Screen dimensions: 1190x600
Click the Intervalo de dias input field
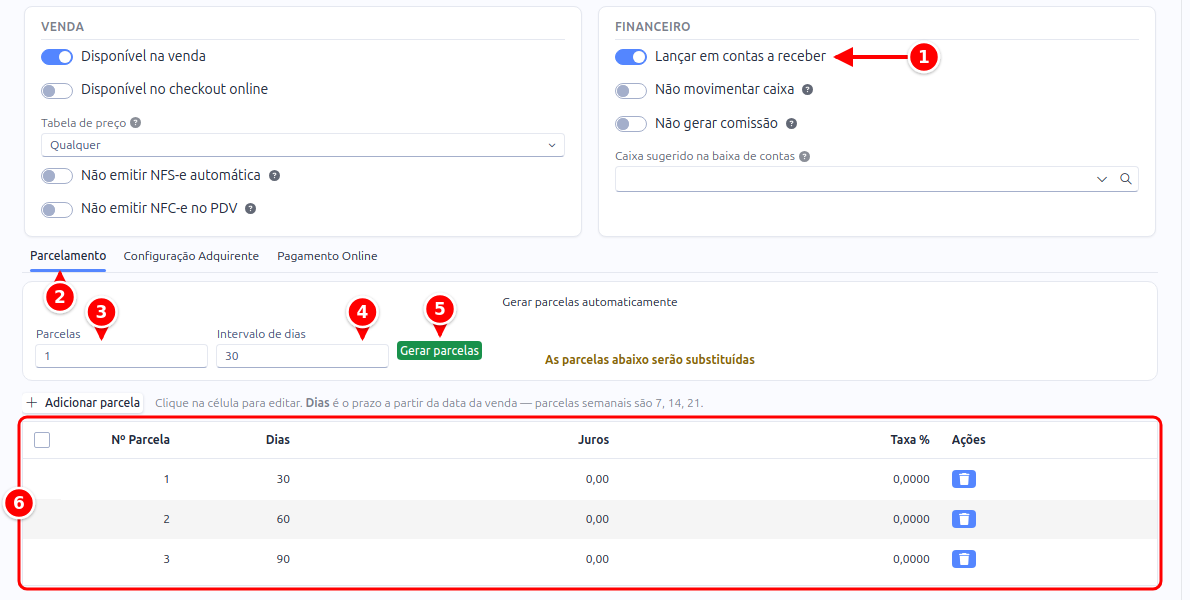[302, 356]
